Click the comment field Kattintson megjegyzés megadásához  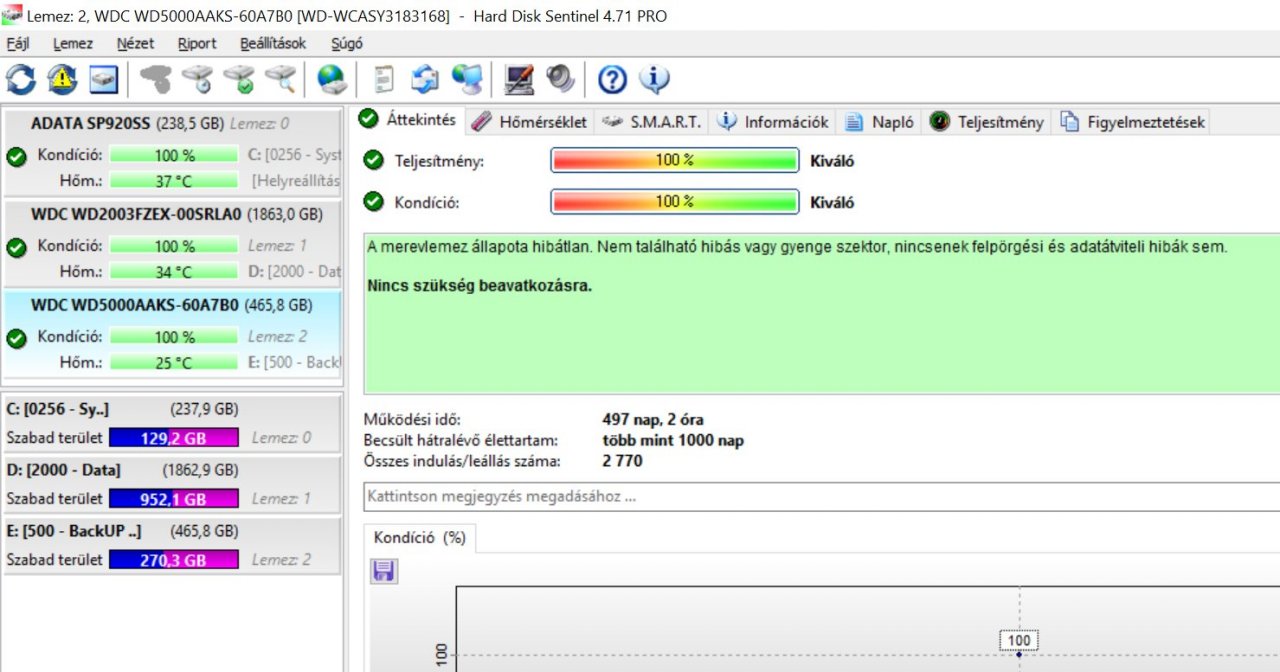[821, 496]
